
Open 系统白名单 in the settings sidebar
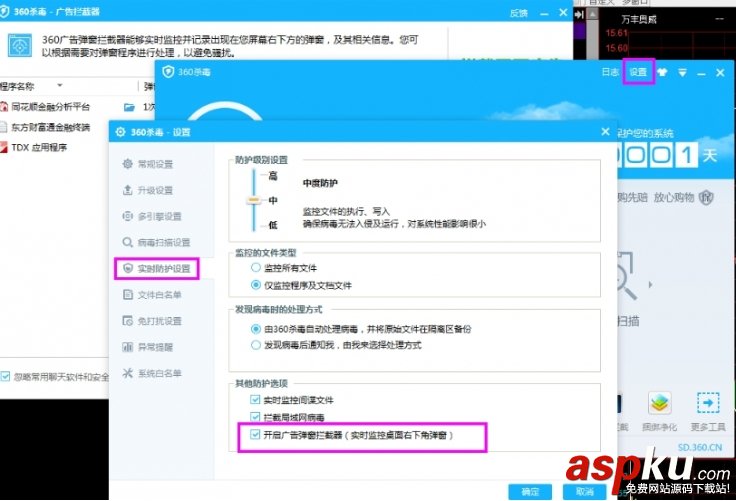coord(159,373)
